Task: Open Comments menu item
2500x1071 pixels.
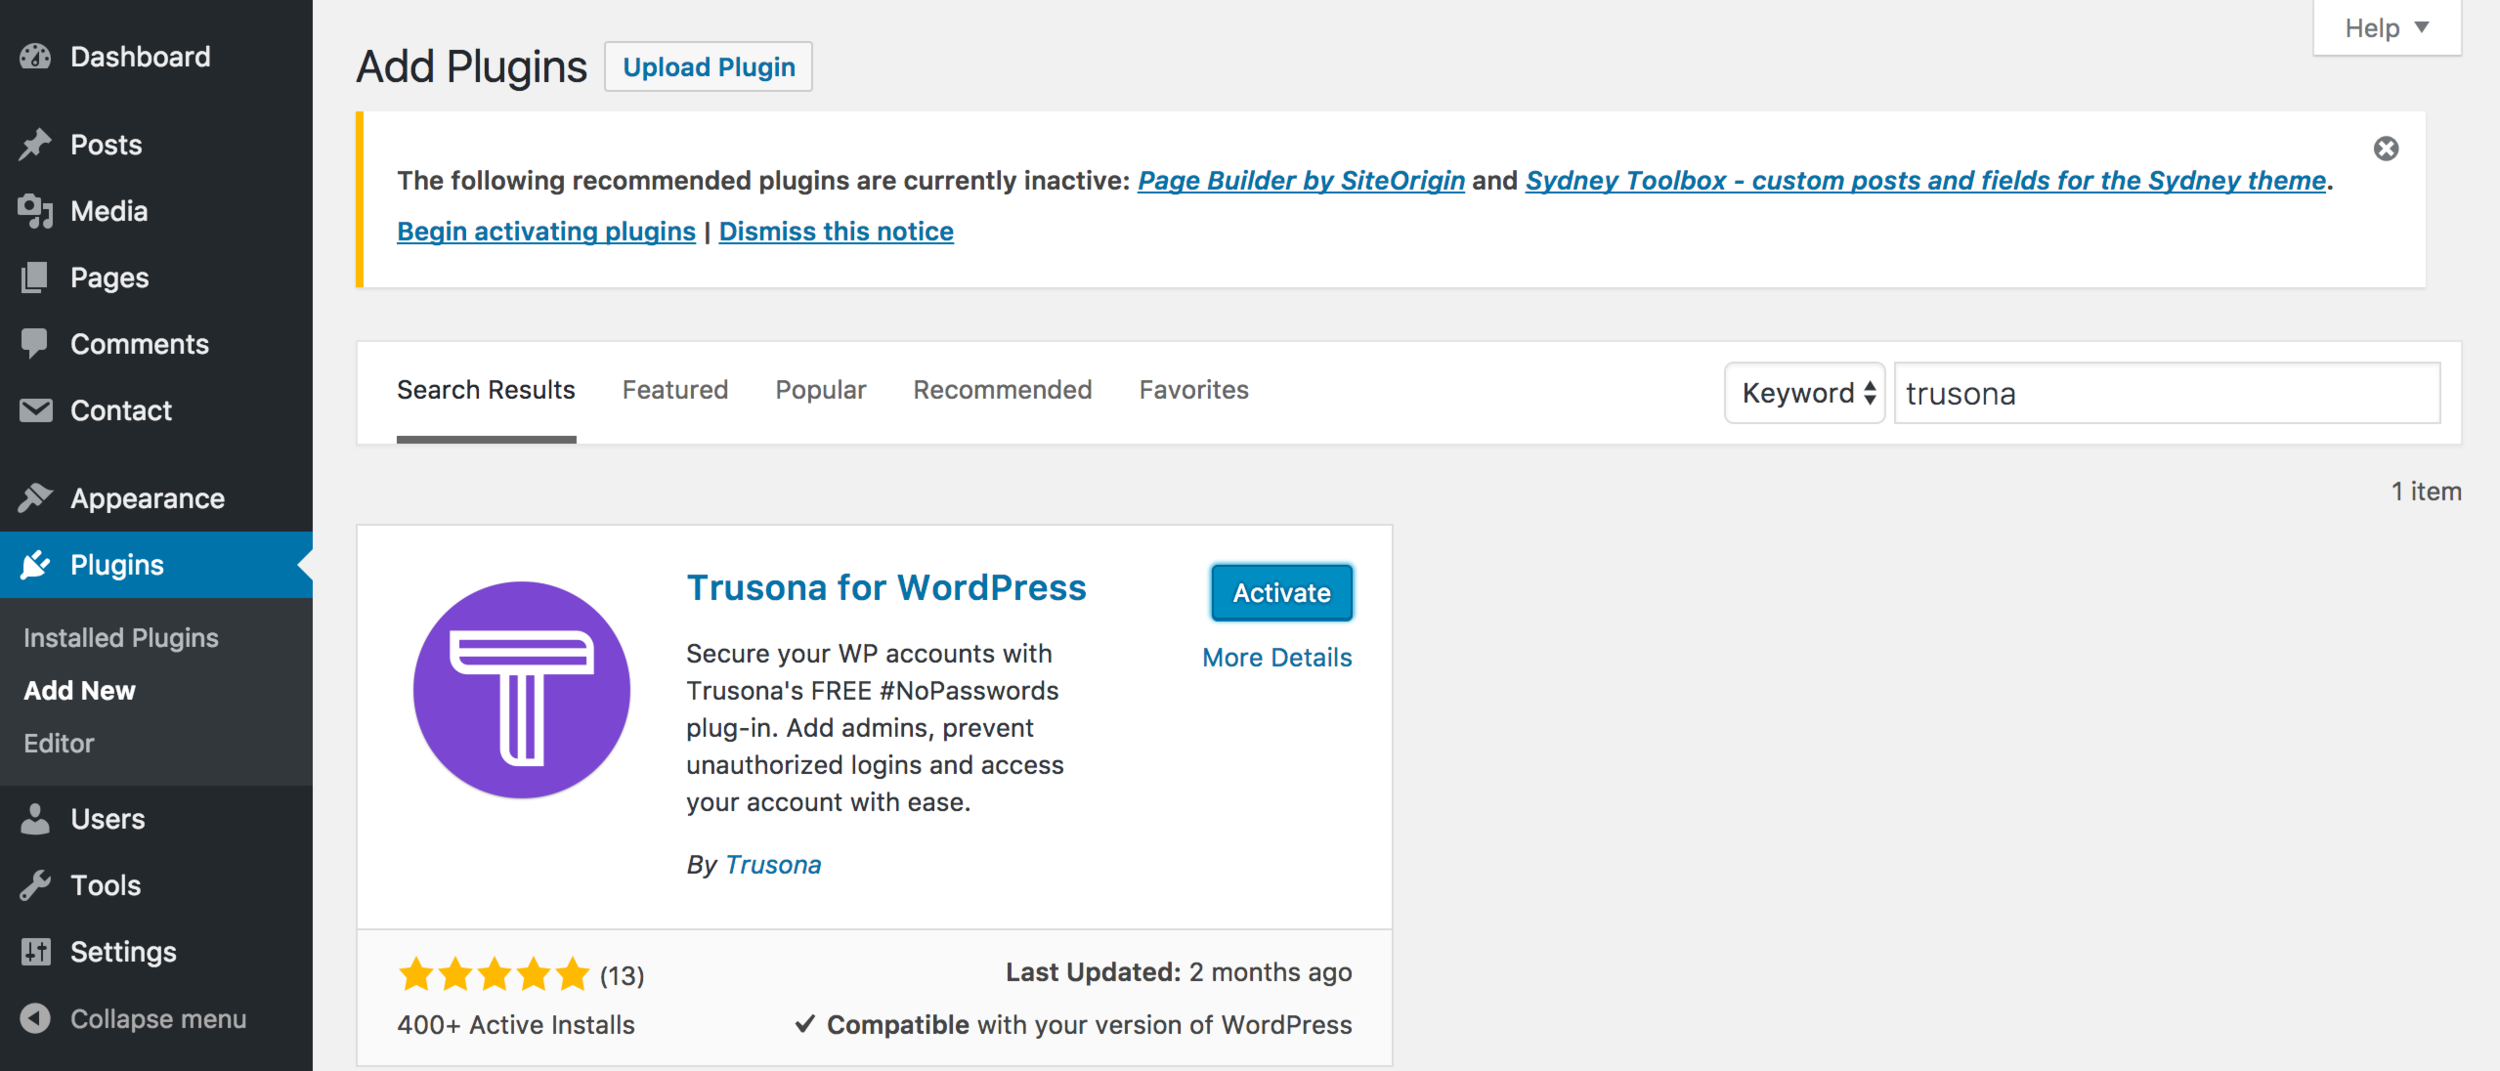Action: click(x=156, y=344)
